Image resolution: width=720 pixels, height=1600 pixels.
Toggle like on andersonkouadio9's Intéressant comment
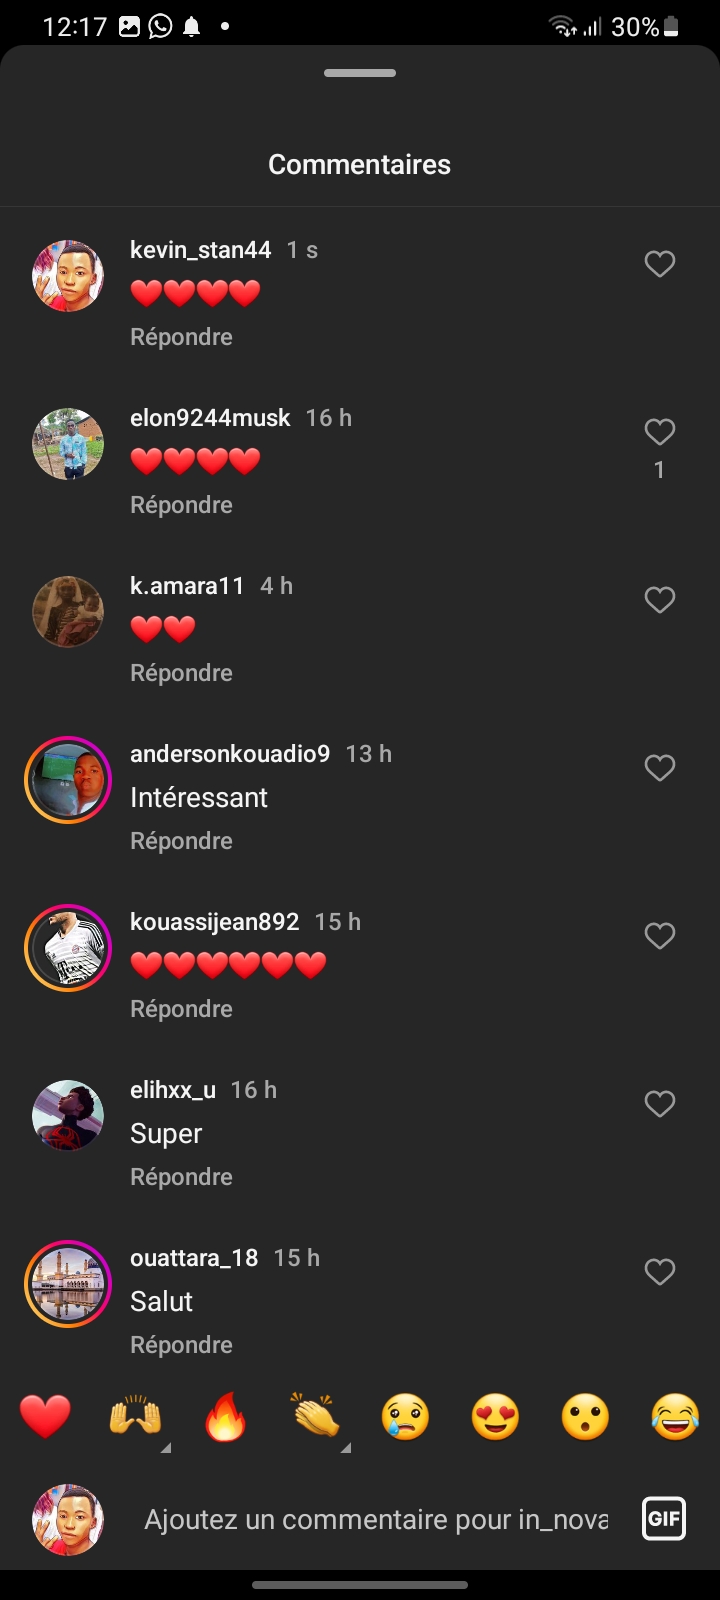[x=659, y=768]
